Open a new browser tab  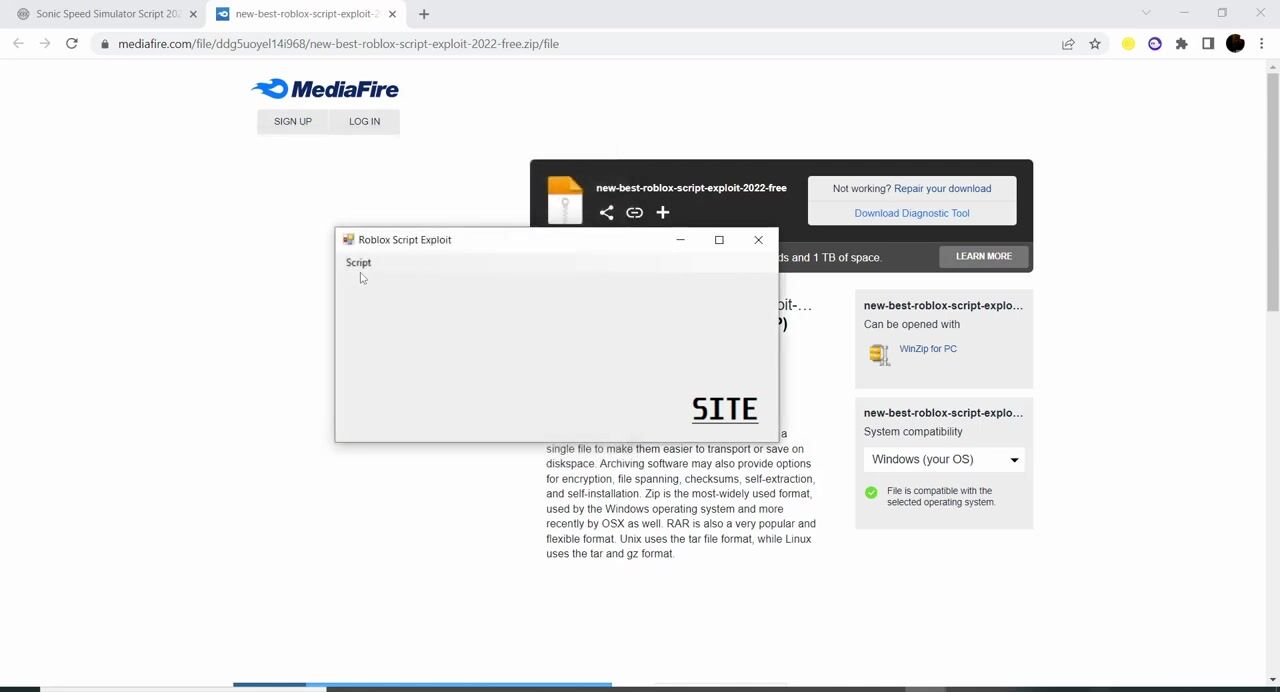coord(424,14)
